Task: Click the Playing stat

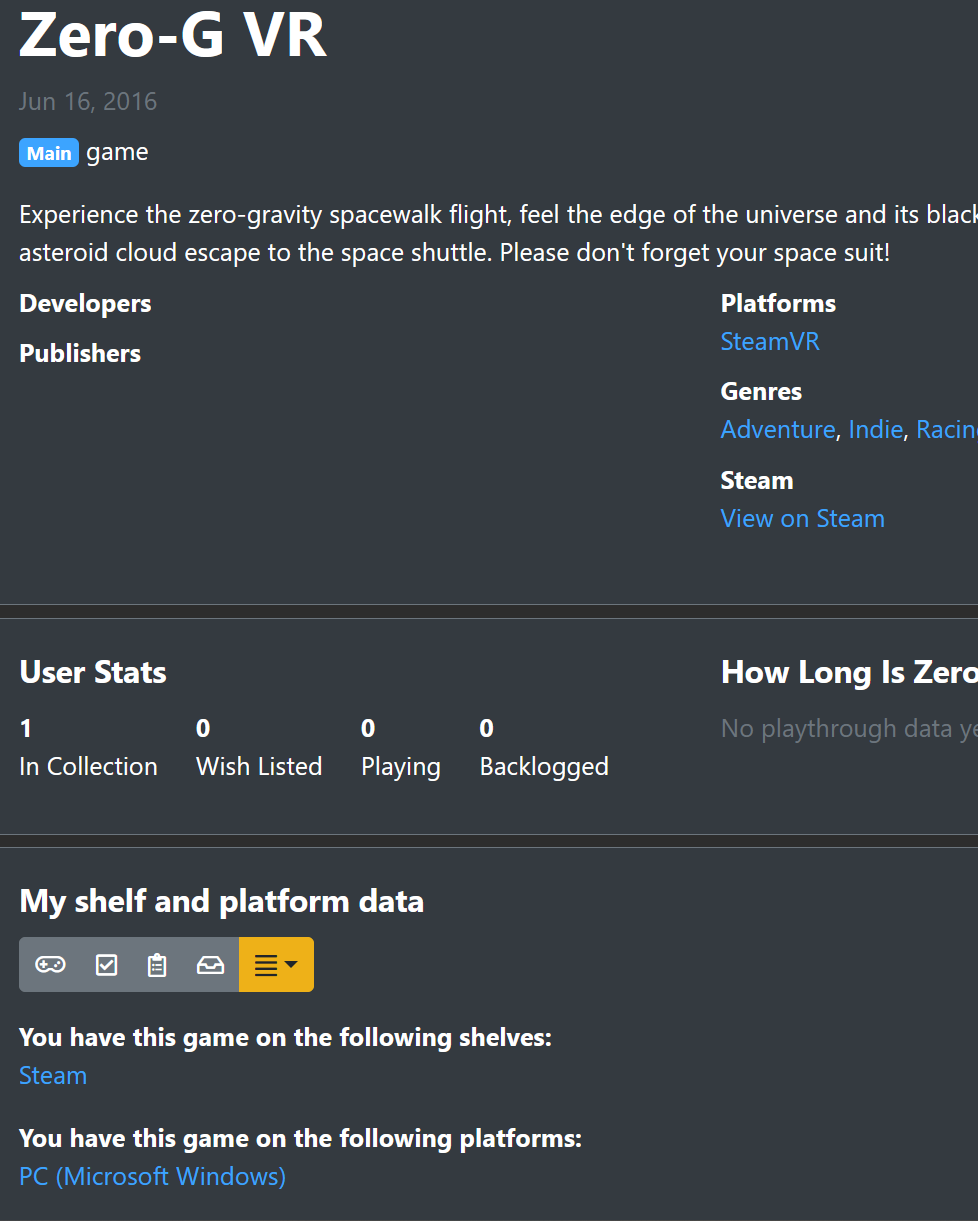Action: pos(400,766)
